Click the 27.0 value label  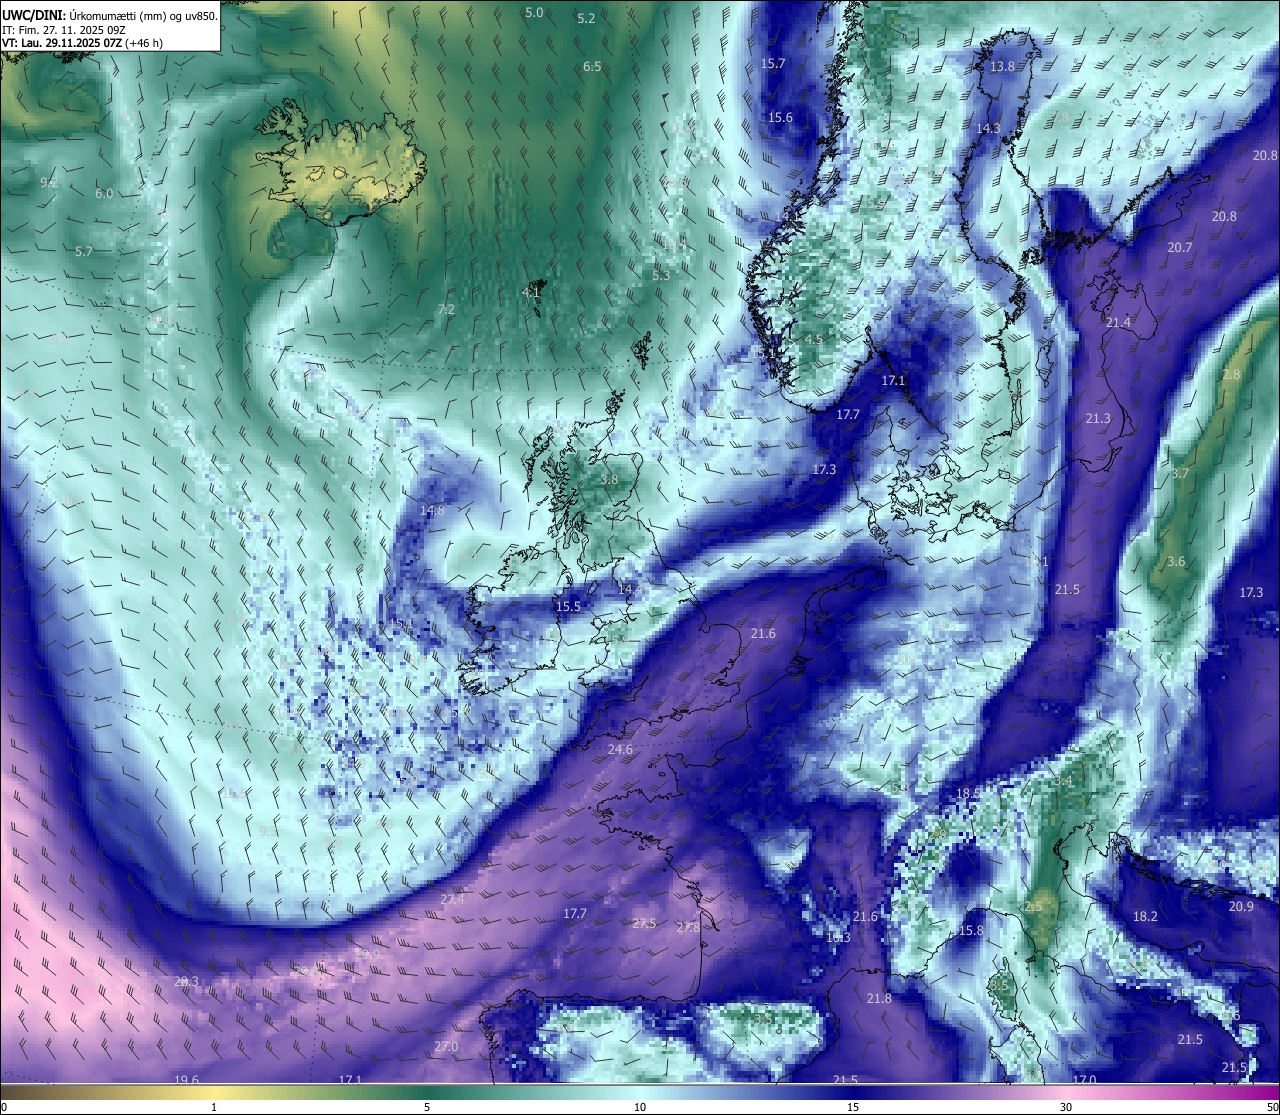click(446, 1046)
